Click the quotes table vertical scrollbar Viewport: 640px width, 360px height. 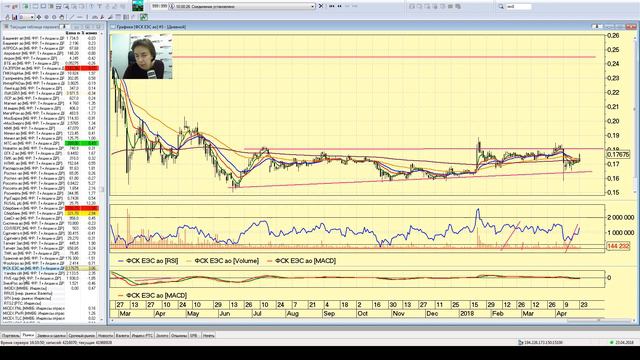[102, 189]
